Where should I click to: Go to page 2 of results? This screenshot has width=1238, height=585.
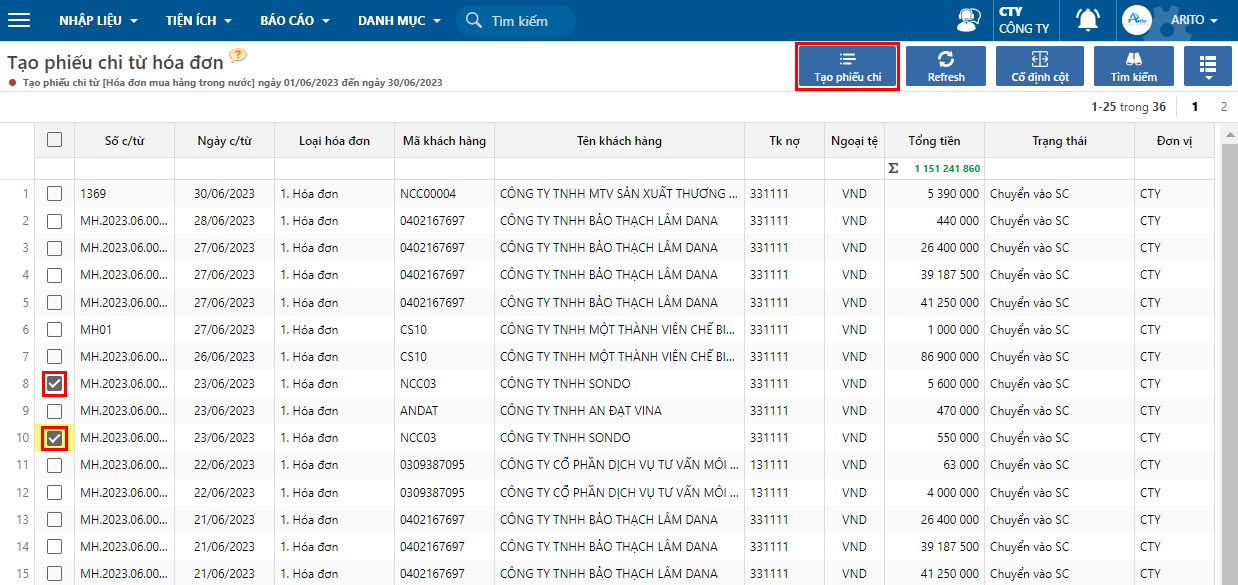click(x=1224, y=106)
